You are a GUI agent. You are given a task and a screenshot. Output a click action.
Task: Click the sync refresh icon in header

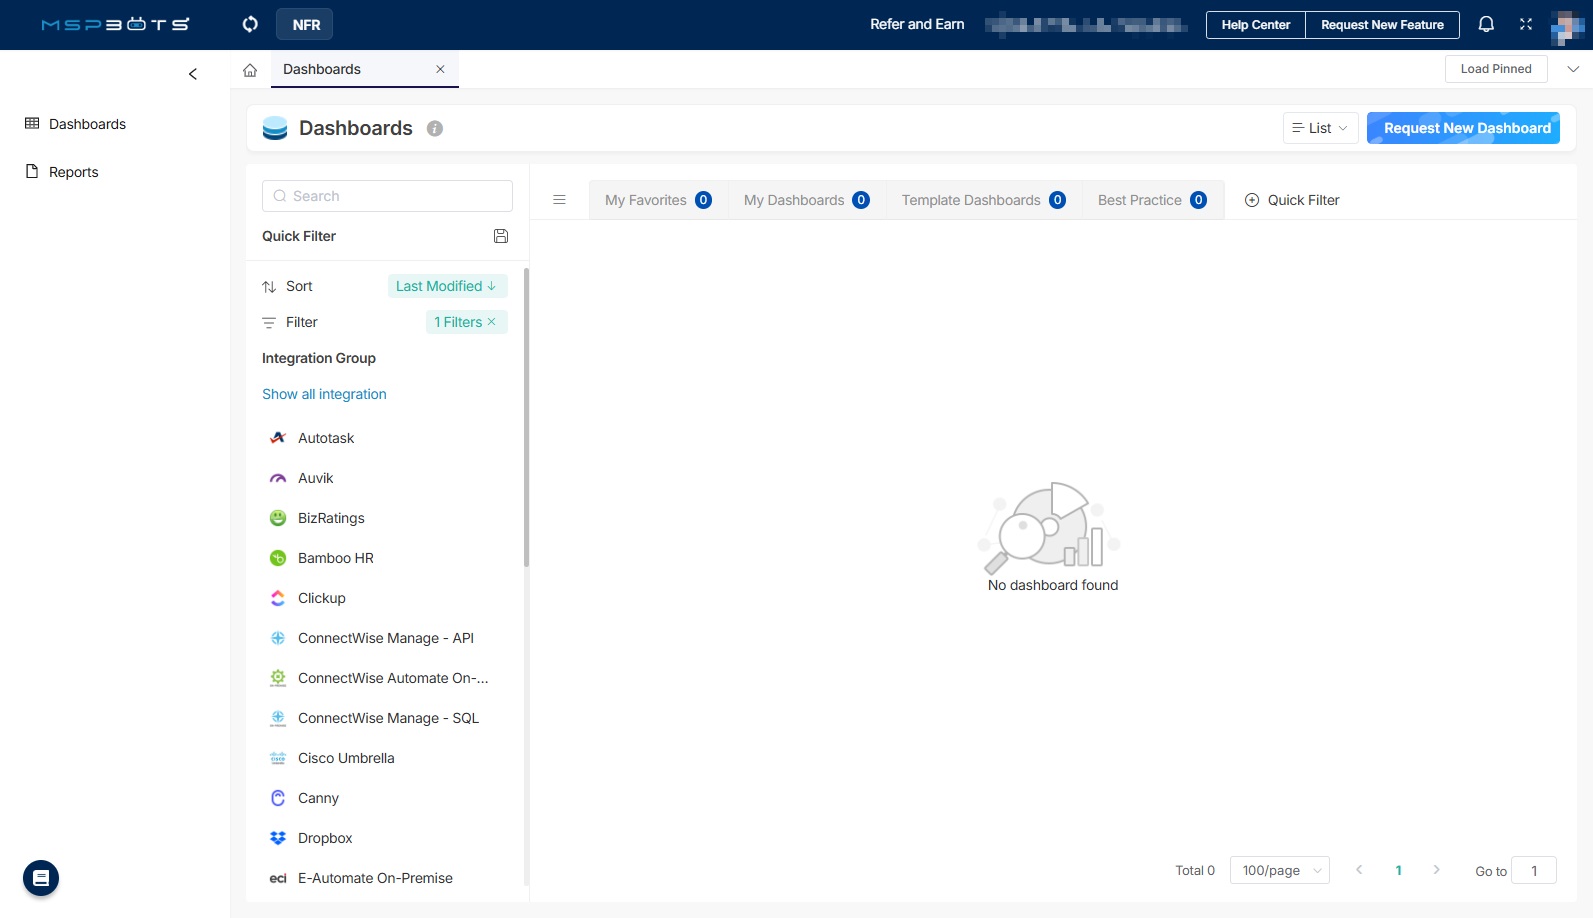tap(250, 24)
